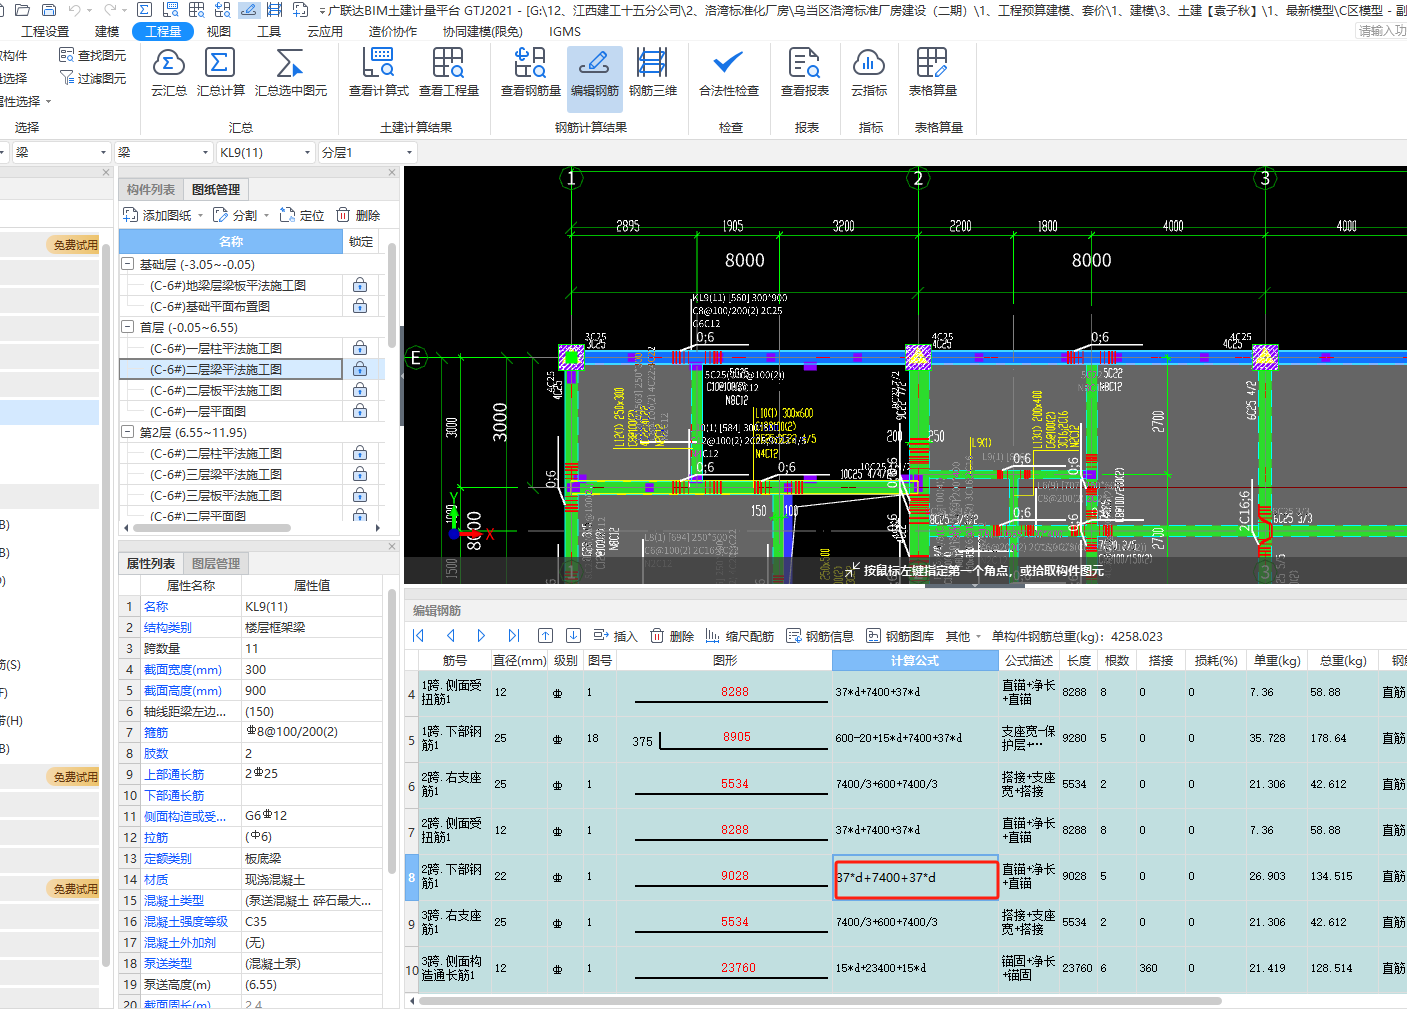Open the 工程设置 ribbon tab
This screenshot has height=1009, width=1407.
[45, 31]
